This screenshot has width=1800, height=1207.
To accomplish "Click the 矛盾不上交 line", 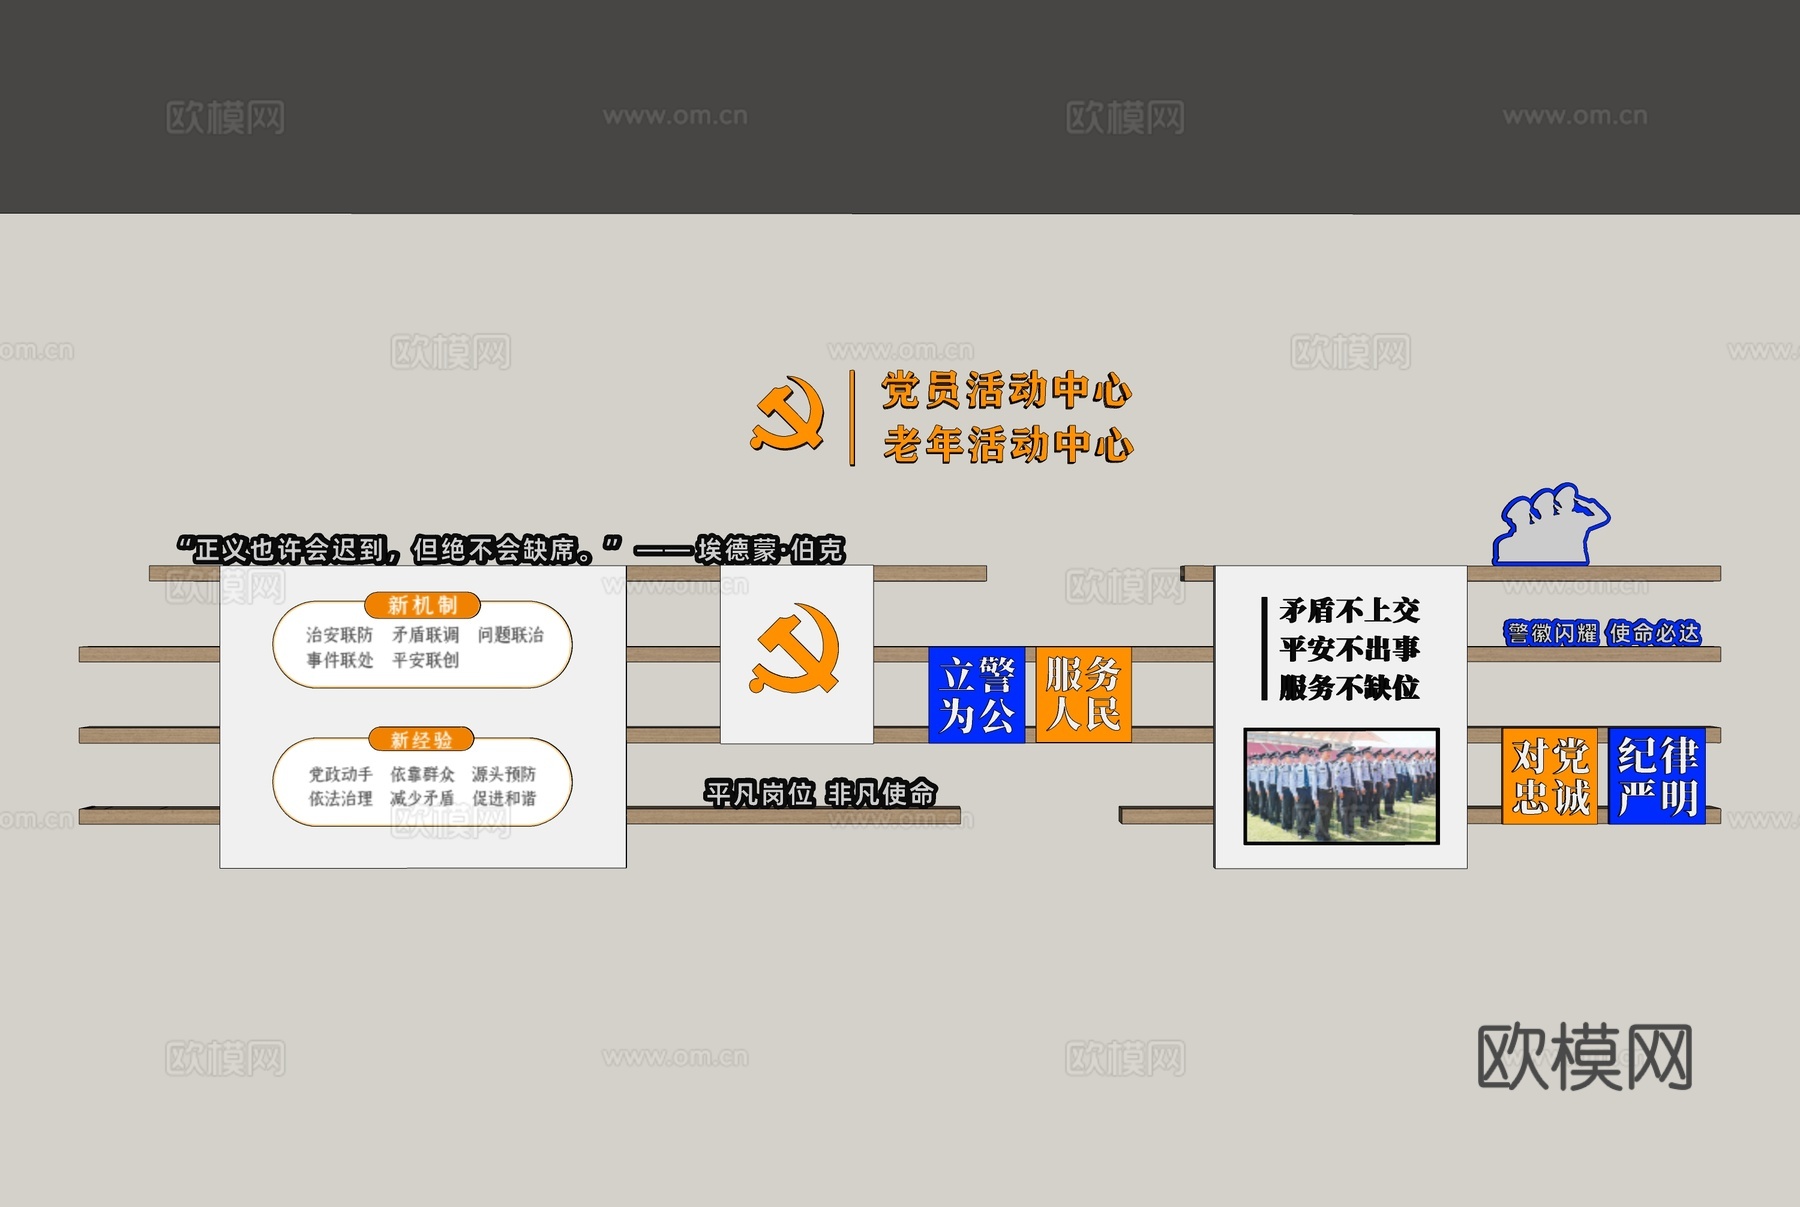I will pyautogui.click(x=1349, y=610).
